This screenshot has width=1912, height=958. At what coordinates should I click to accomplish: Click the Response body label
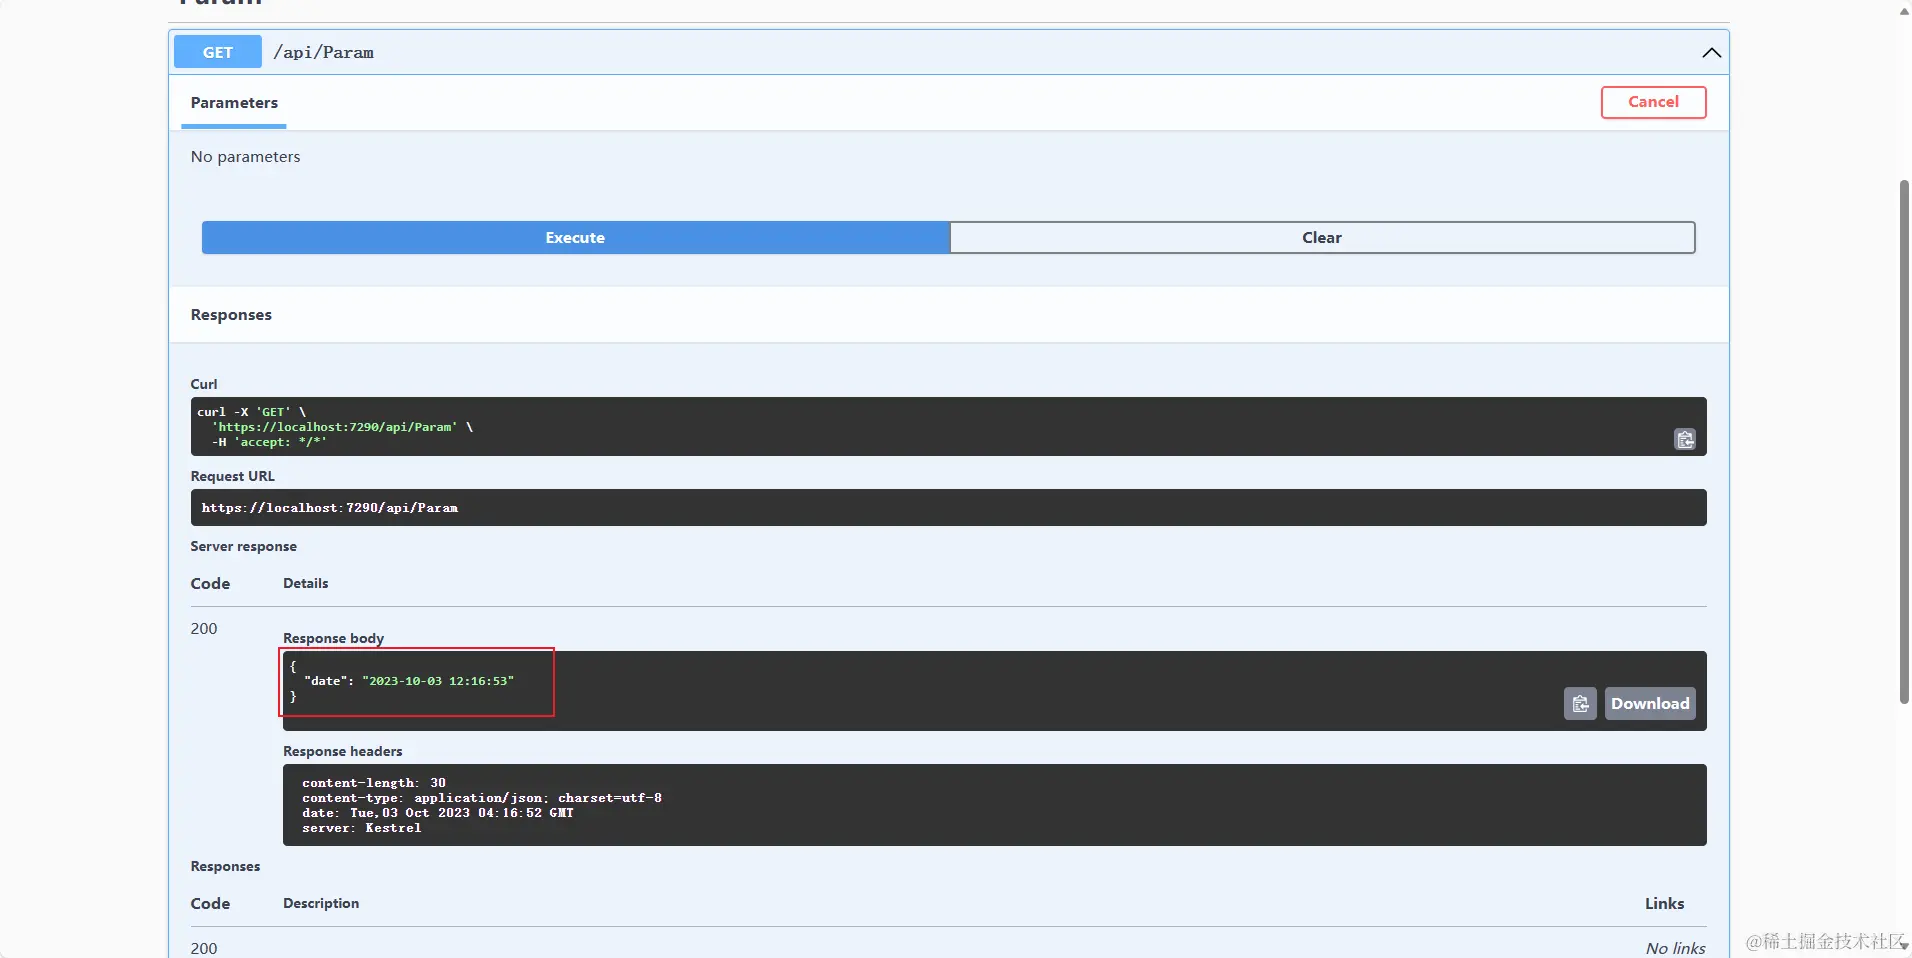tap(333, 638)
